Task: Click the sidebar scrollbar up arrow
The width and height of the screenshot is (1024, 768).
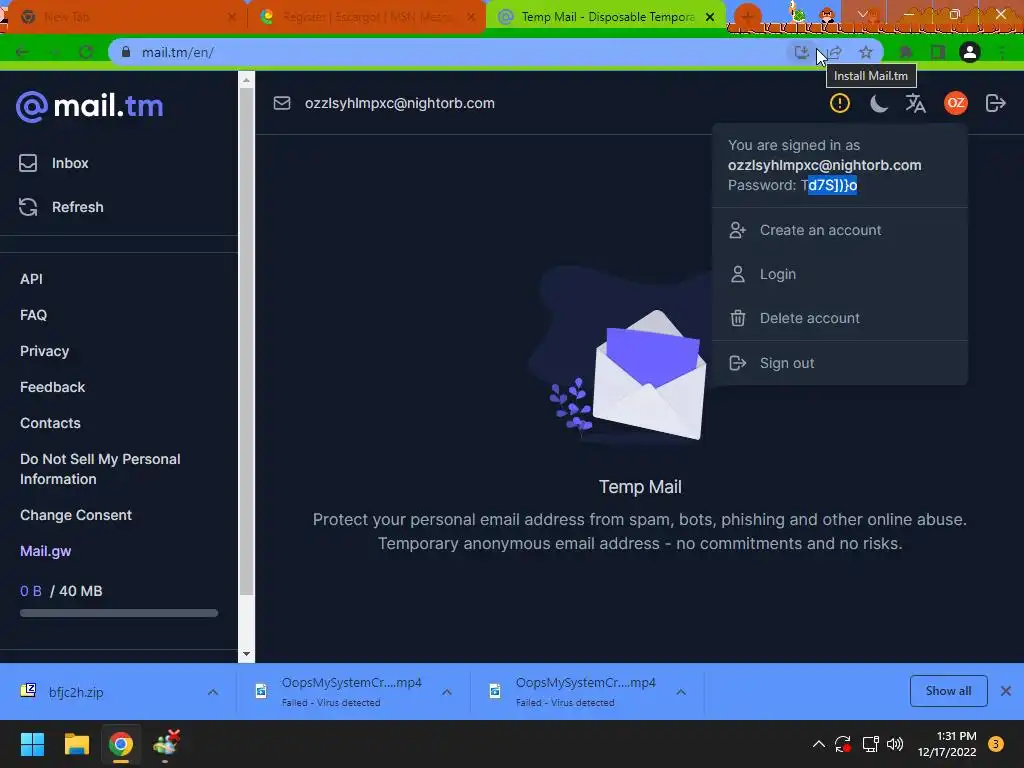Action: [x=246, y=80]
